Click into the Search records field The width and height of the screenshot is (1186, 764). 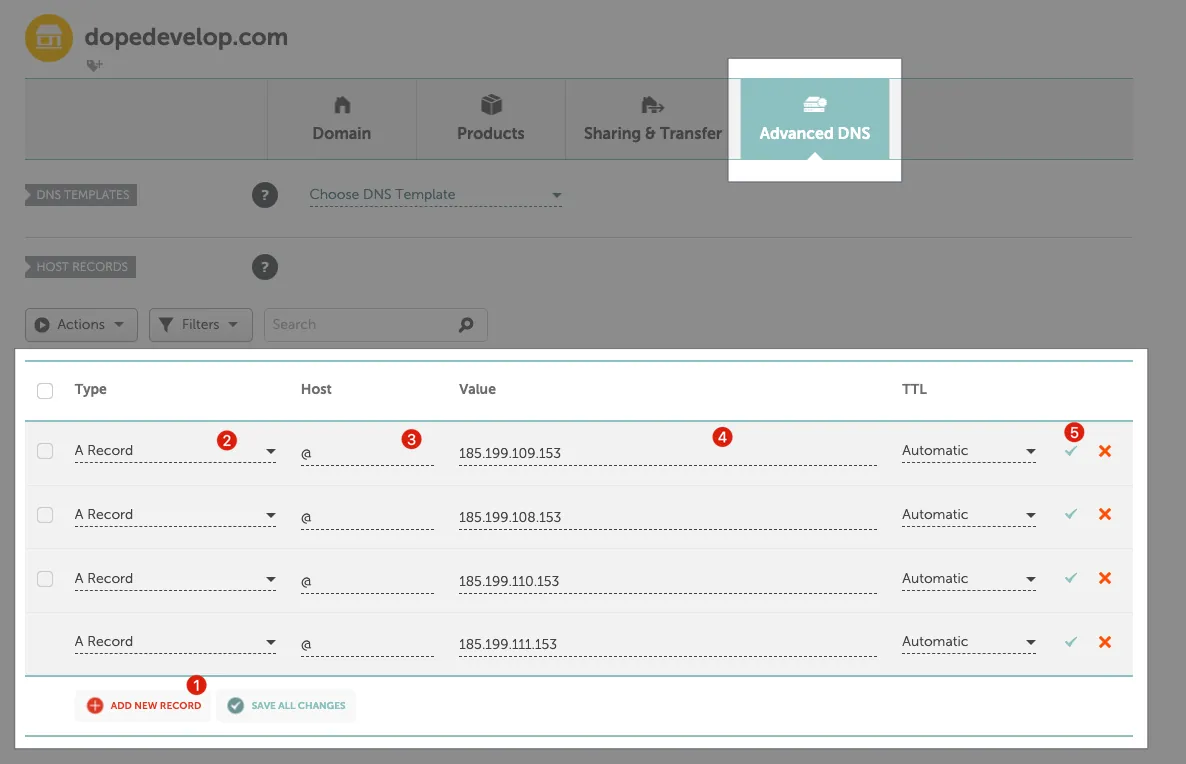360,325
